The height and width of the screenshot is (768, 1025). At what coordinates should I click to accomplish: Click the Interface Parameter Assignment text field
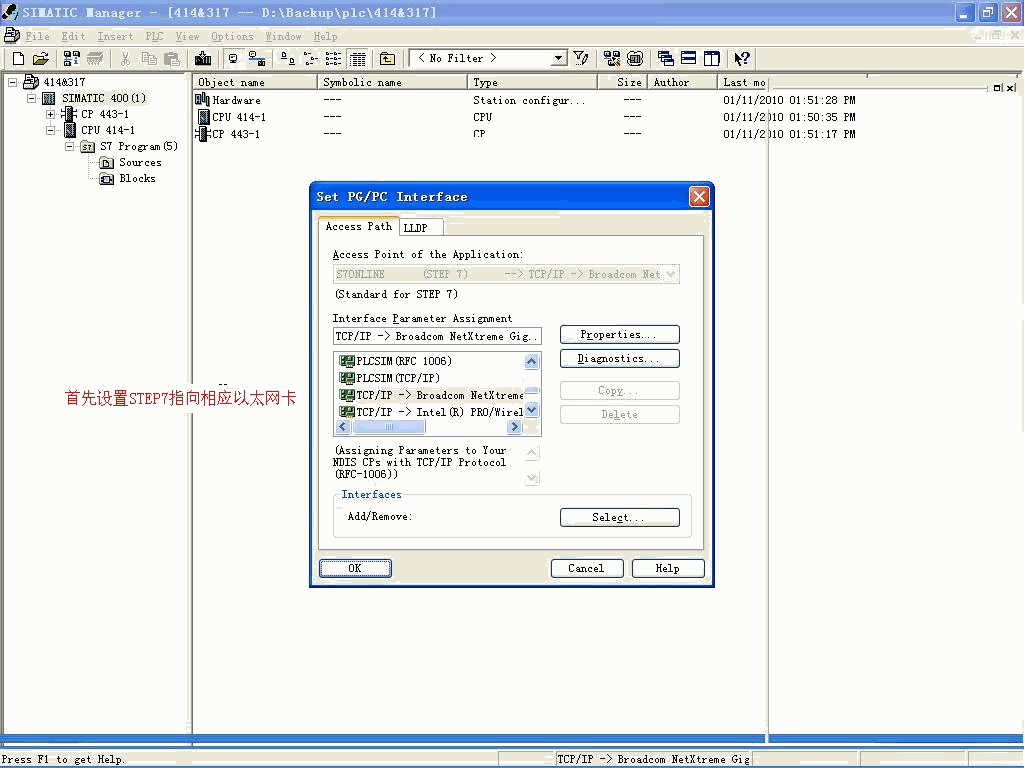point(437,337)
